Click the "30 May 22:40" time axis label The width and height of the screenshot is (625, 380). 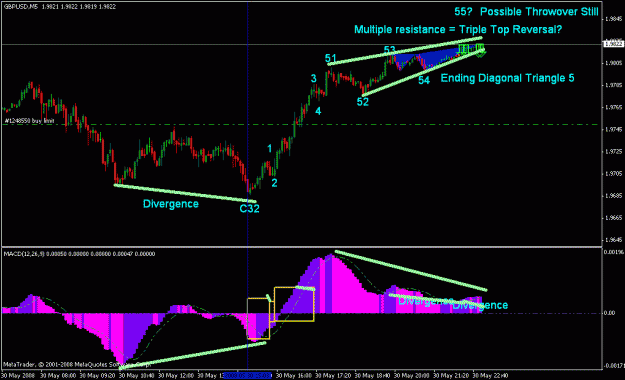490,376
